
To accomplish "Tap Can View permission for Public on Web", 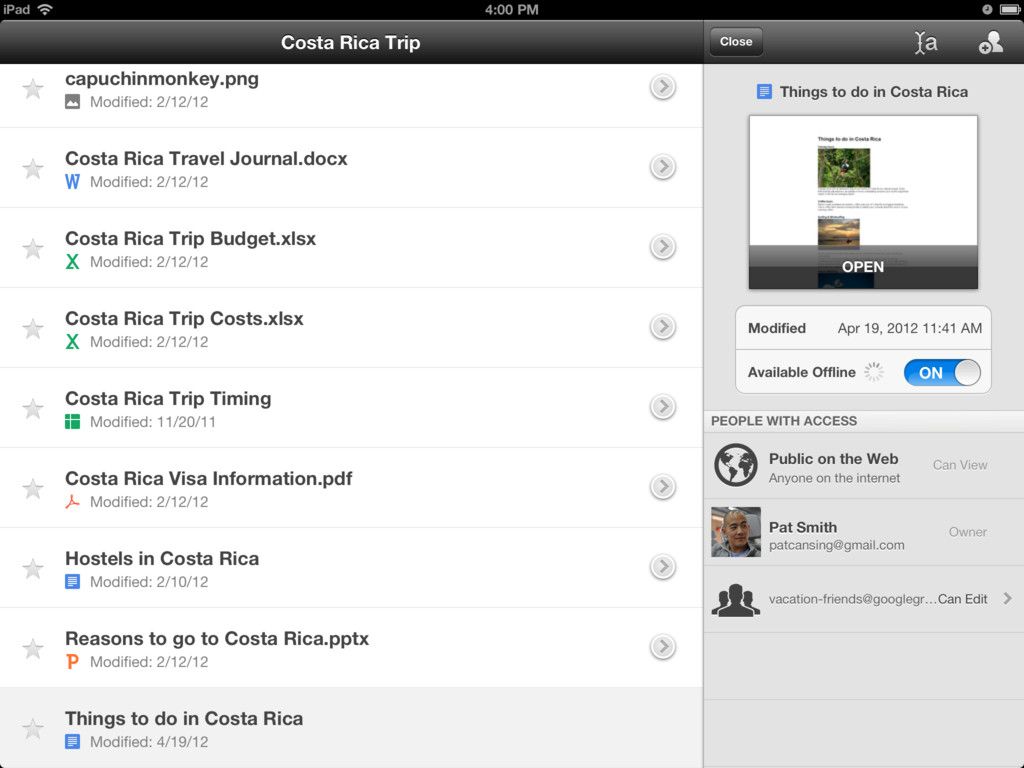I will pyautogui.click(x=960, y=465).
